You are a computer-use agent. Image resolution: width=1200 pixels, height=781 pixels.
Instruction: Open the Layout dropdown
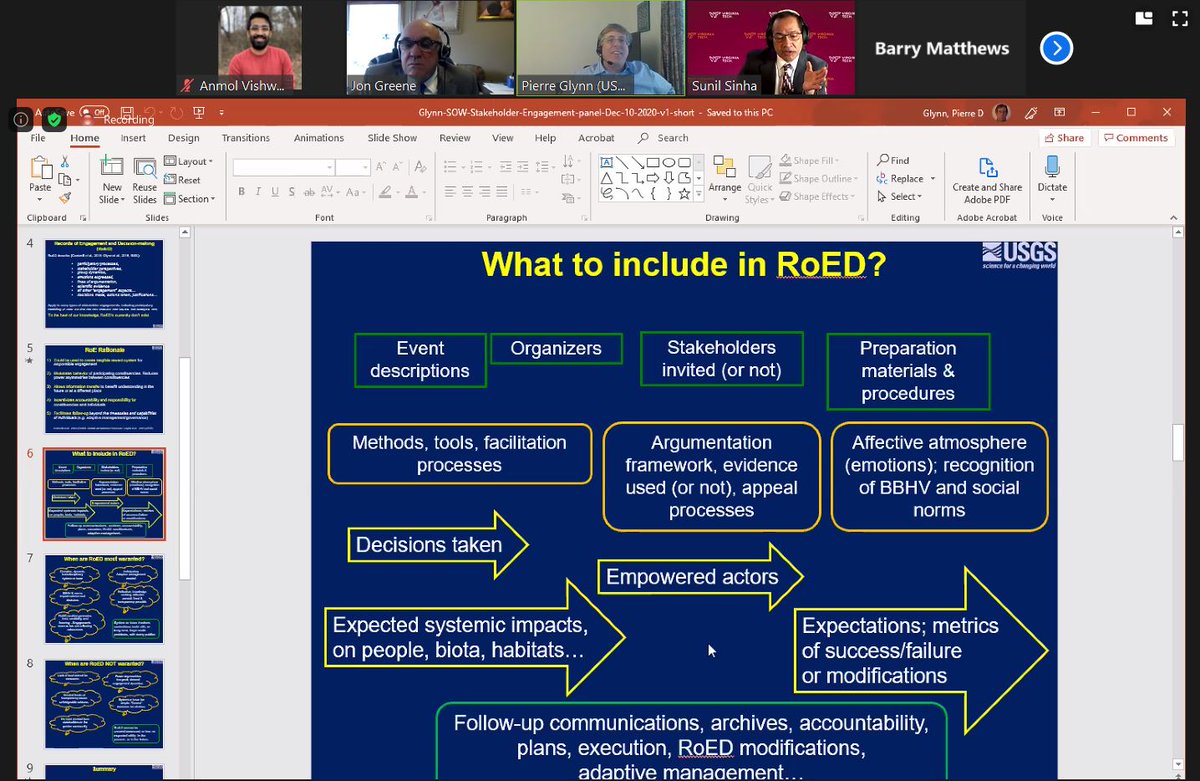tap(187, 161)
